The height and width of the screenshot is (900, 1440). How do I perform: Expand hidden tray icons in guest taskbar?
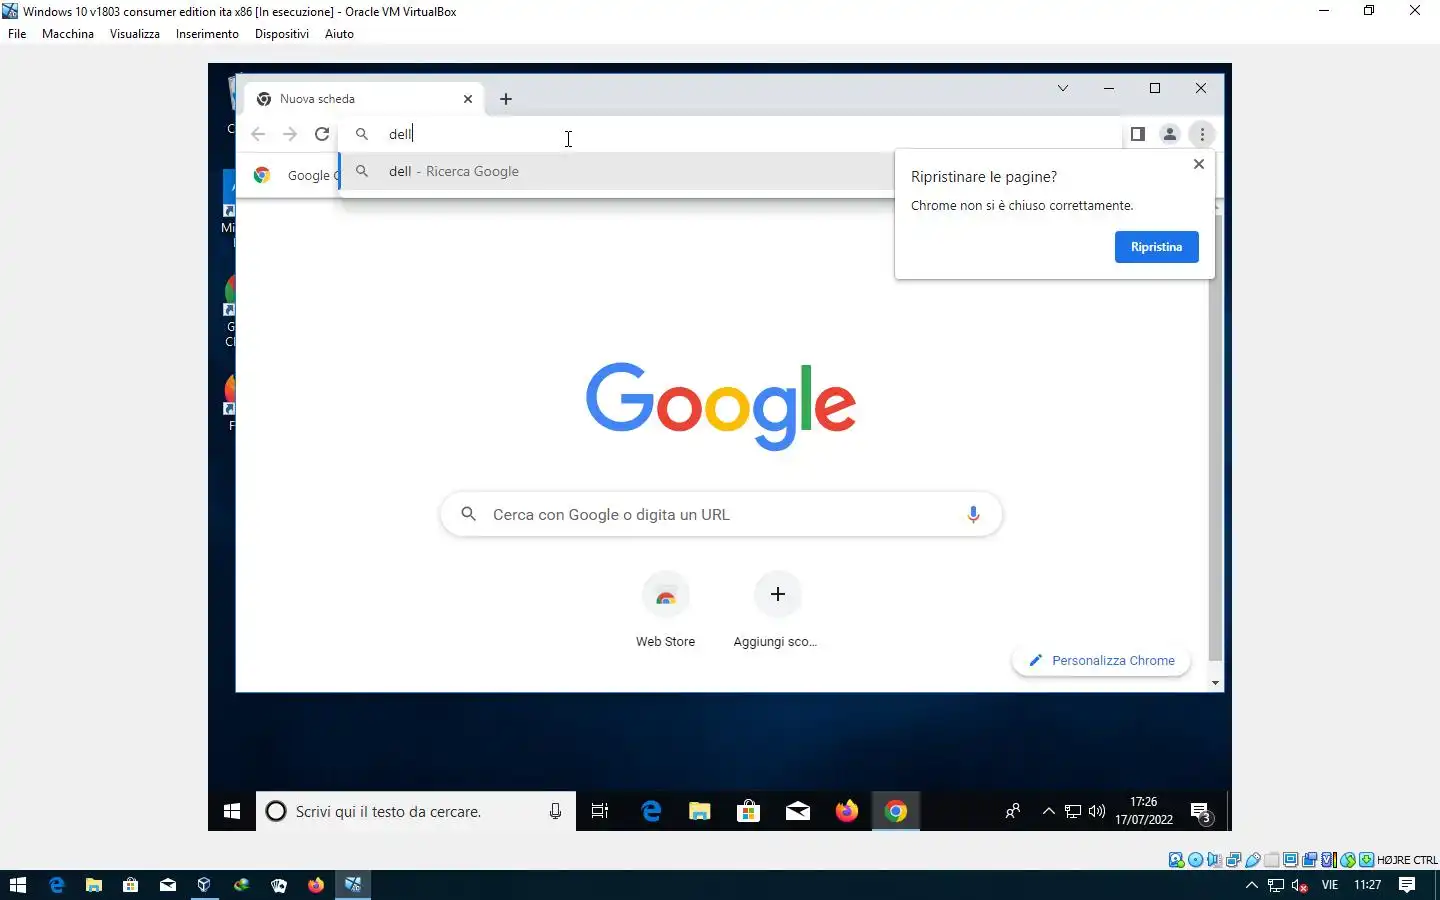click(1048, 811)
